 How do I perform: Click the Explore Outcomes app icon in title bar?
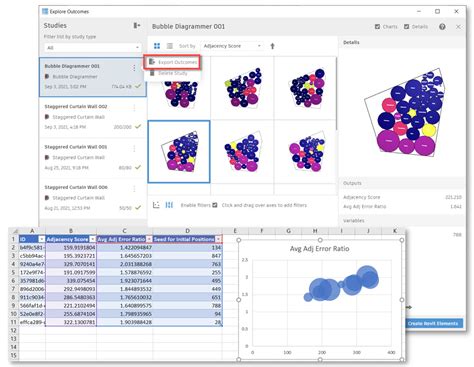(x=45, y=11)
